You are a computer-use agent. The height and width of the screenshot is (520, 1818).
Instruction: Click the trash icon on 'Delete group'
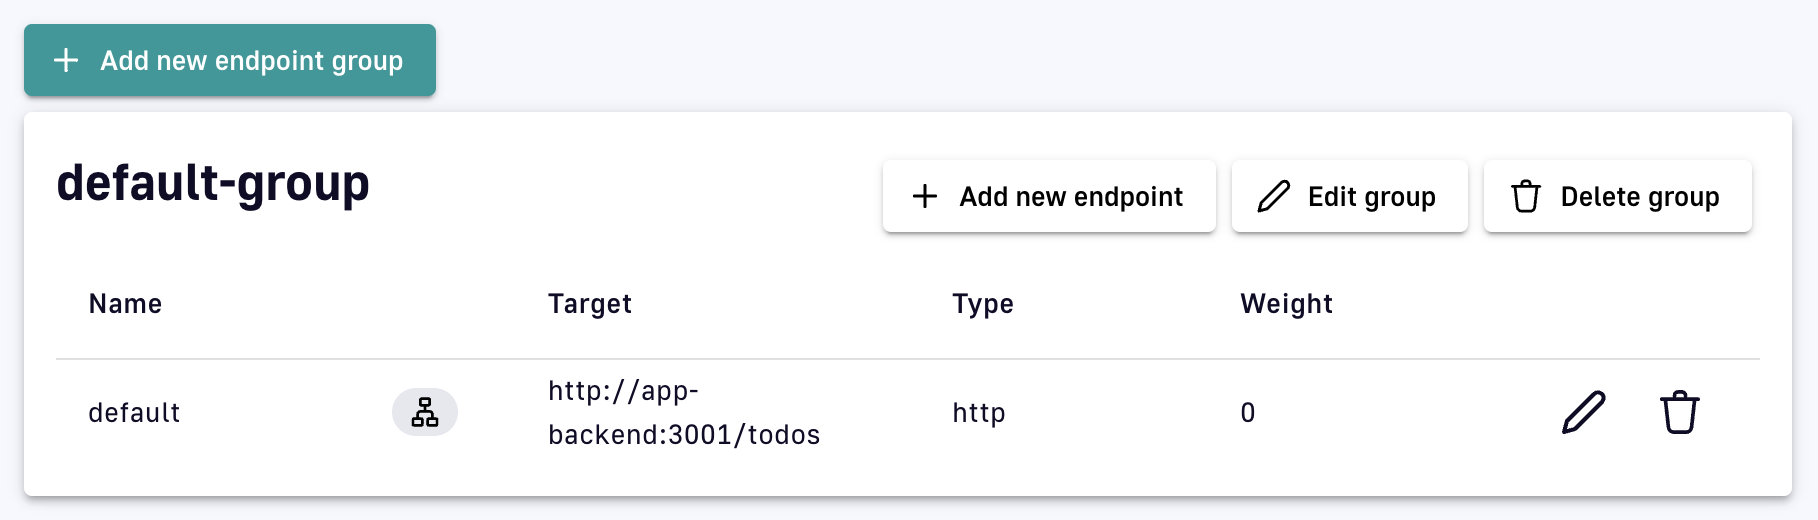(1525, 196)
